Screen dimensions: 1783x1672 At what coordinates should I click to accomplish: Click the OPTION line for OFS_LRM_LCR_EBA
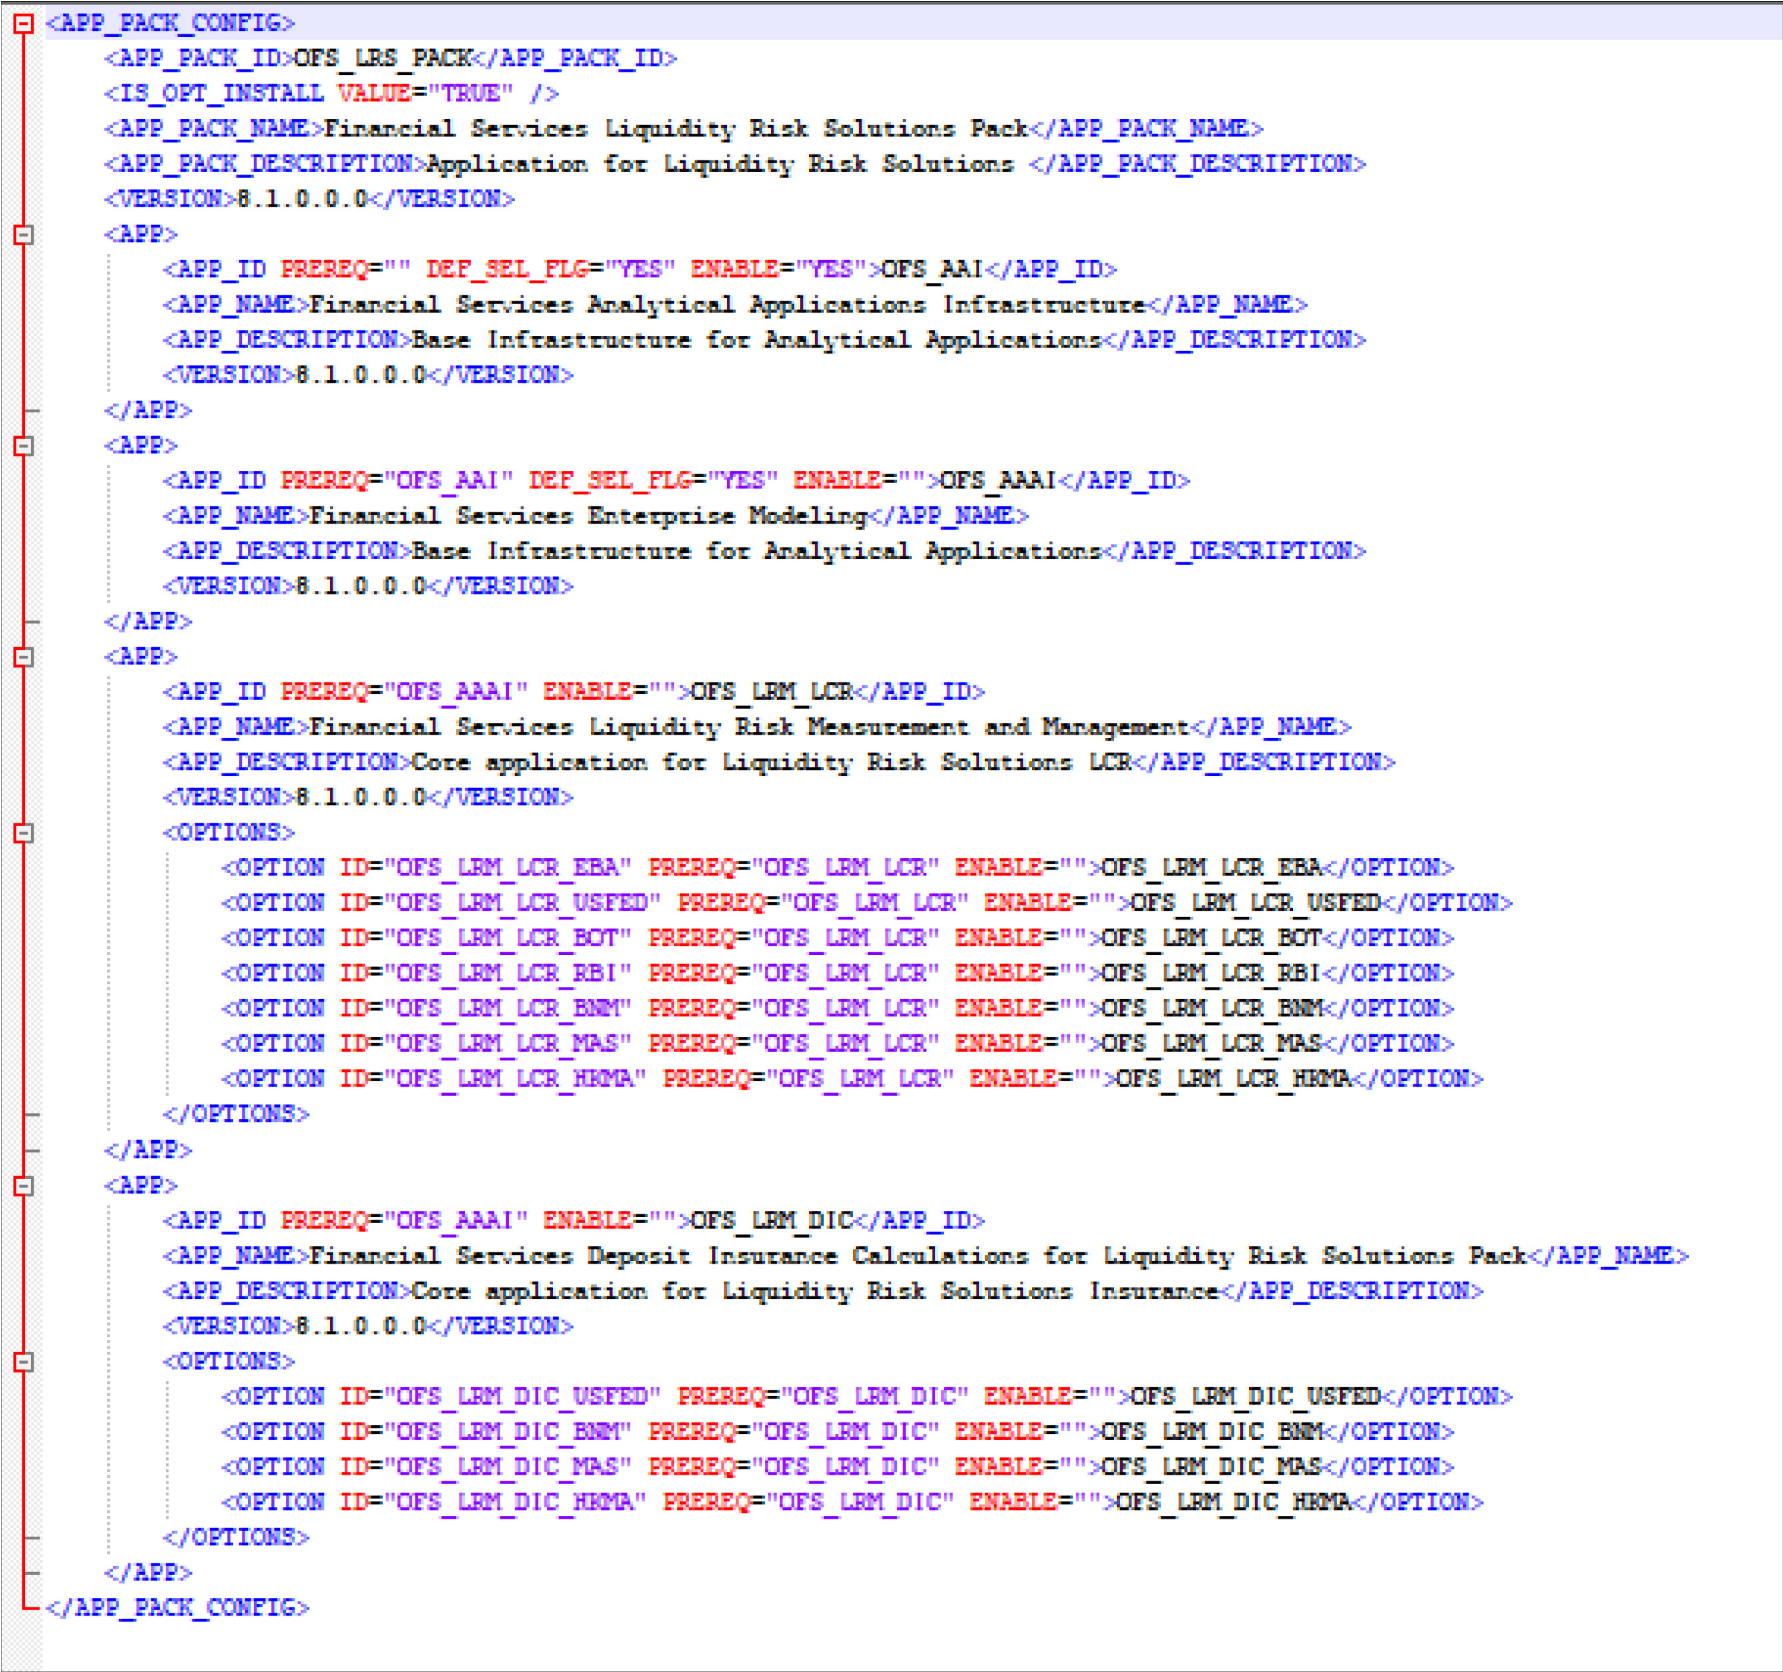(x=838, y=868)
